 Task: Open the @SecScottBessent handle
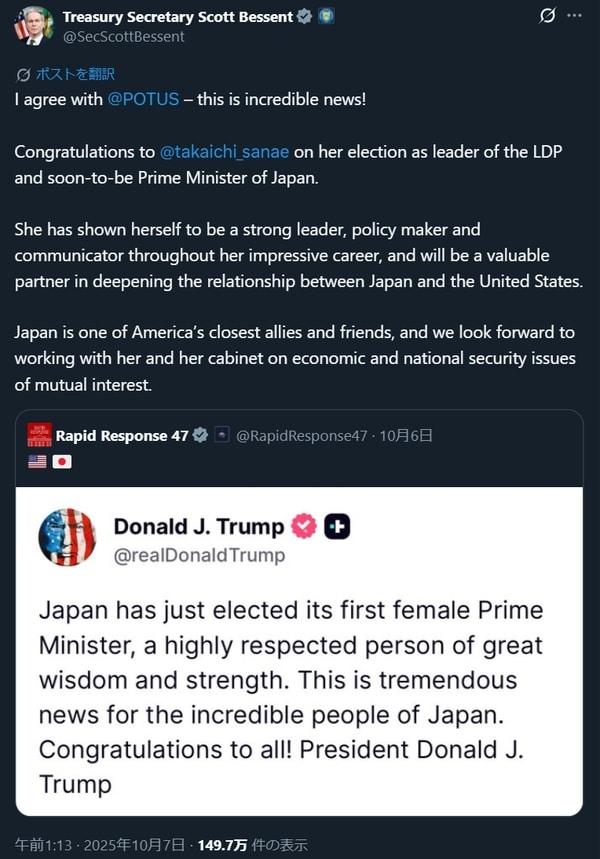124,36
